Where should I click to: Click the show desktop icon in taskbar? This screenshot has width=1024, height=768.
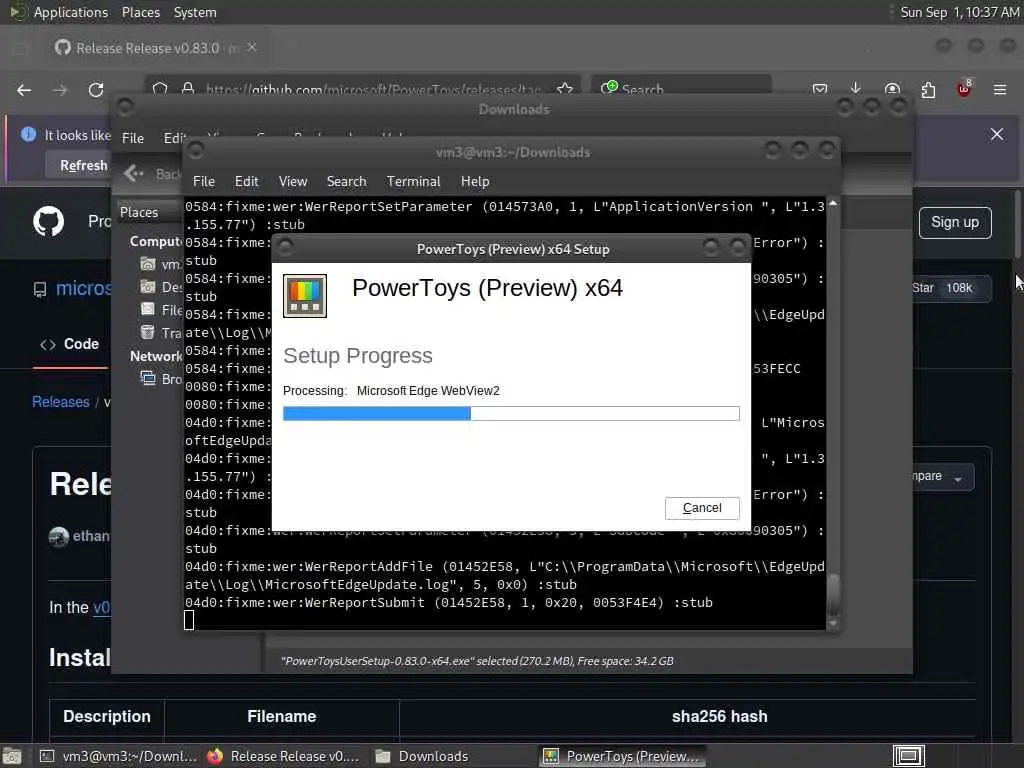click(12, 756)
